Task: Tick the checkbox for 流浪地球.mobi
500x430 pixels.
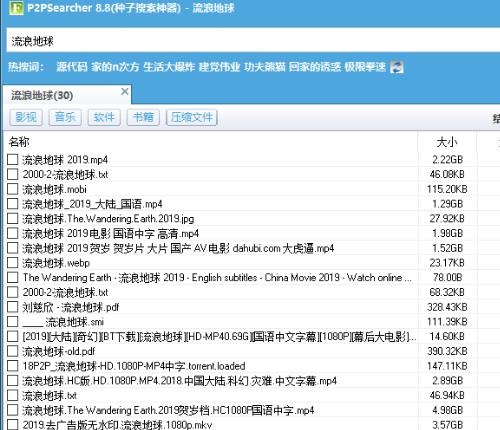Action: [x=13, y=189]
